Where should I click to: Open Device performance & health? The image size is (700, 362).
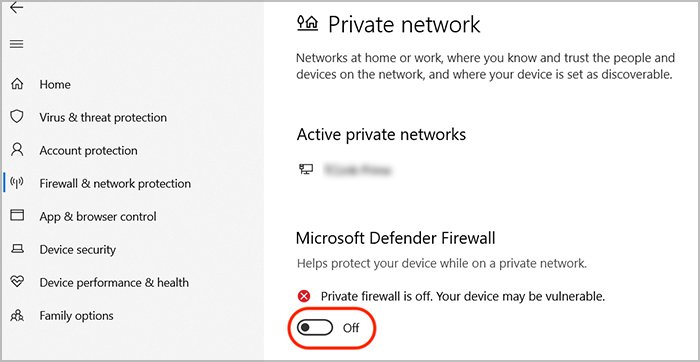[114, 283]
